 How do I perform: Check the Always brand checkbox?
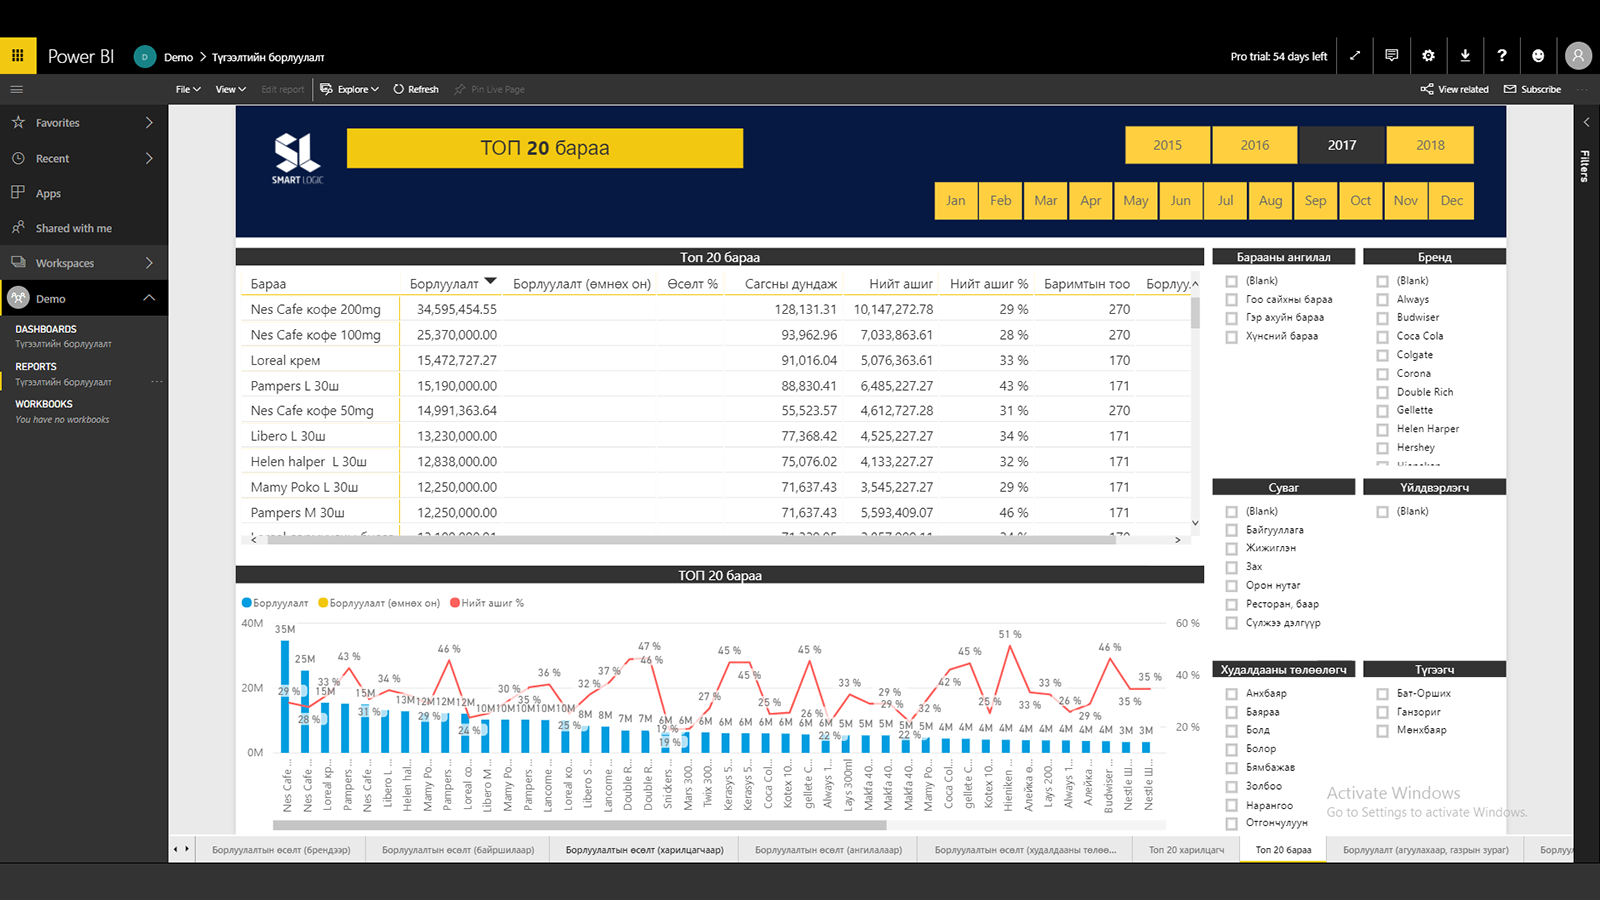coord(1382,299)
